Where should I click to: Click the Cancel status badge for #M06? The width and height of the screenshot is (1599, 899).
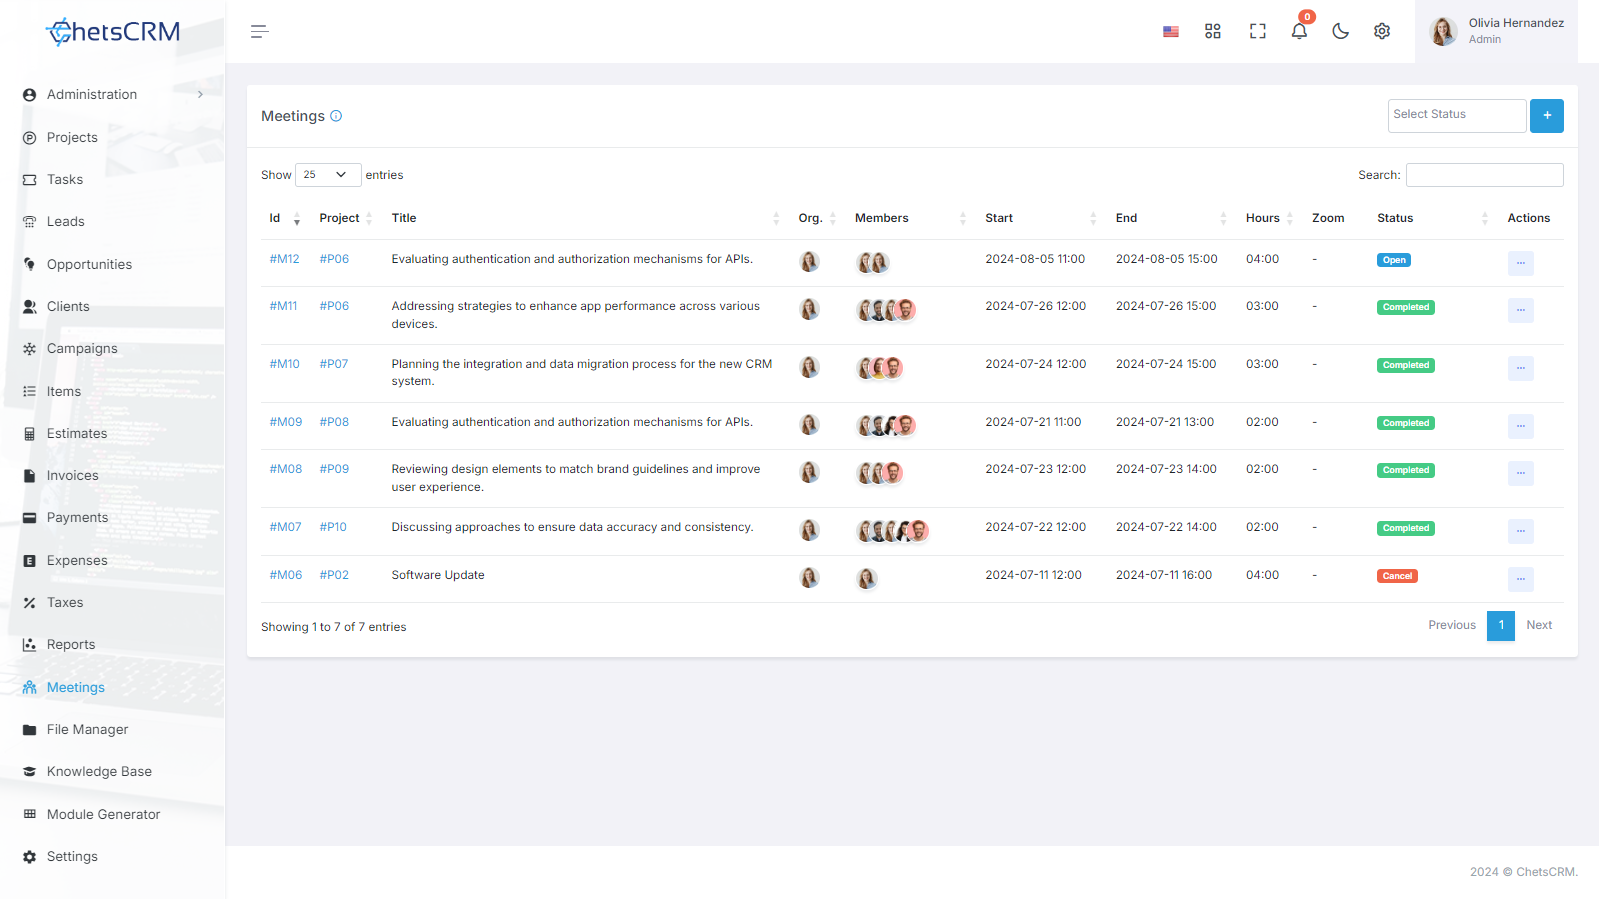tap(1397, 576)
